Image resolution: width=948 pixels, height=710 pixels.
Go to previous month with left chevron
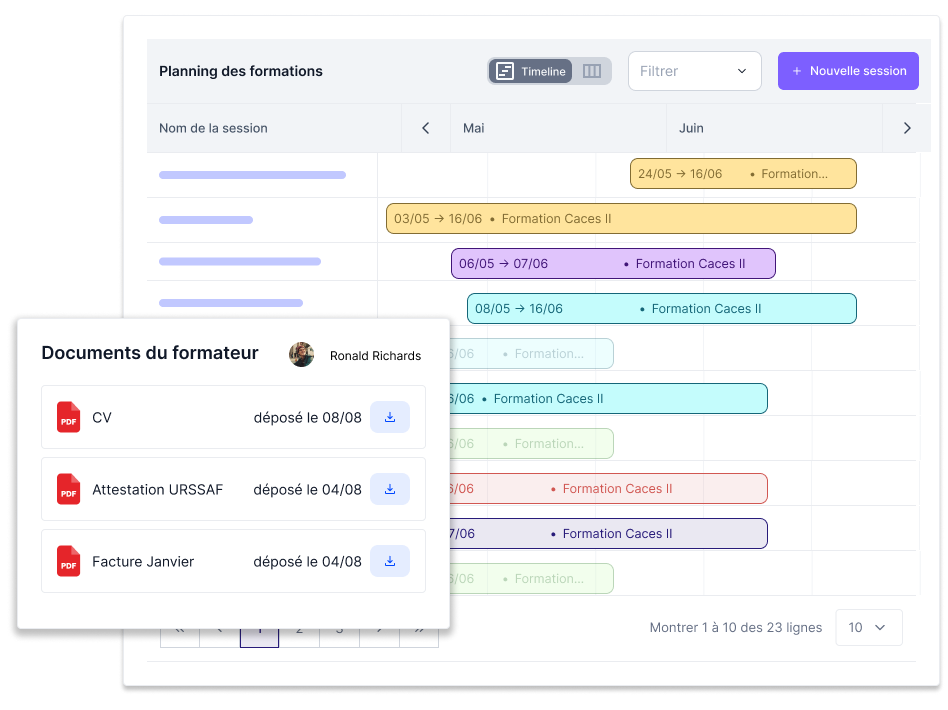tap(426, 128)
